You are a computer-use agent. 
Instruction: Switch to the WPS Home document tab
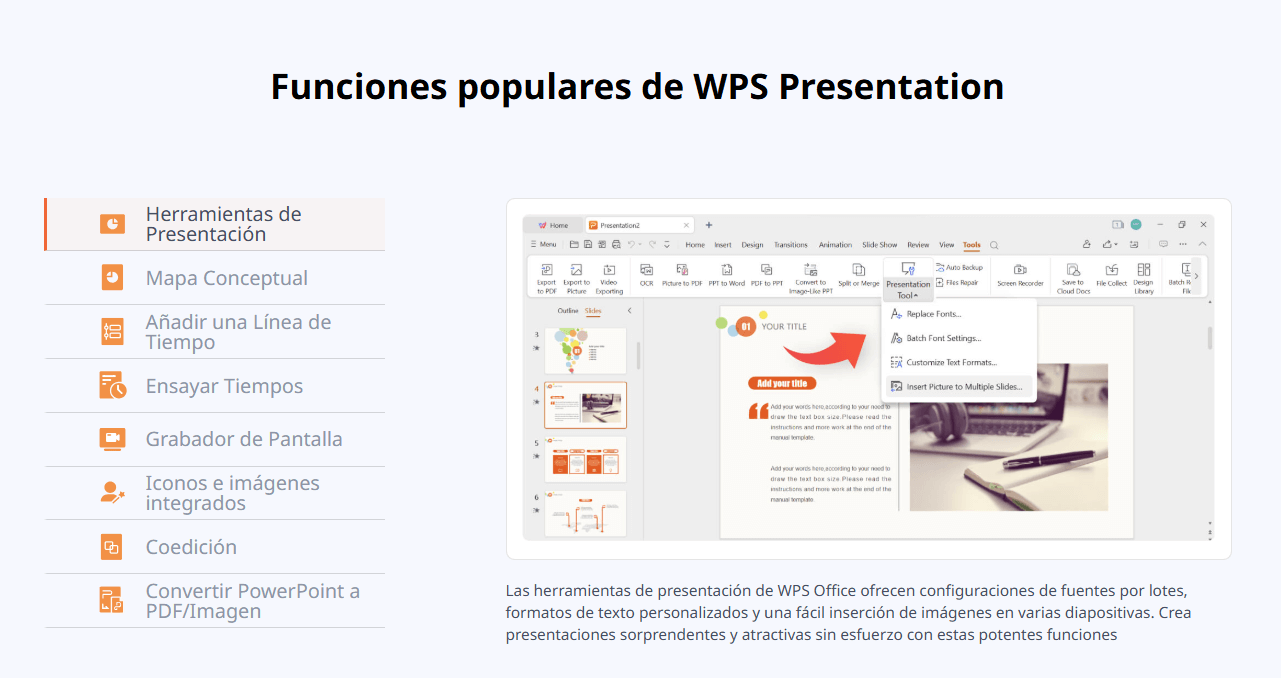coord(553,225)
